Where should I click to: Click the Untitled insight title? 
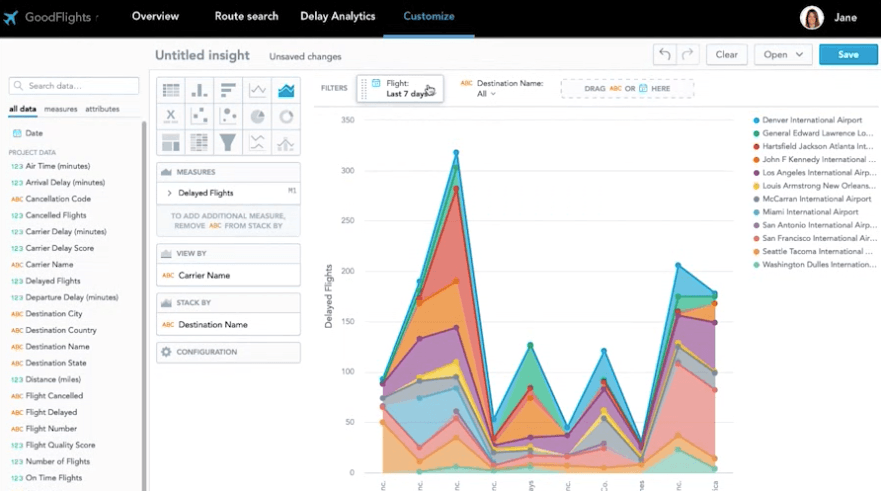202,55
